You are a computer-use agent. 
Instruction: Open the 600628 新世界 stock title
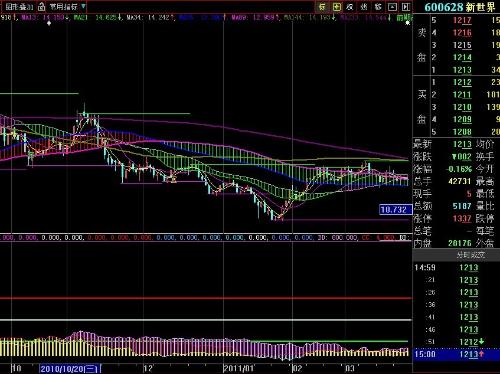click(x=460, y=7)
